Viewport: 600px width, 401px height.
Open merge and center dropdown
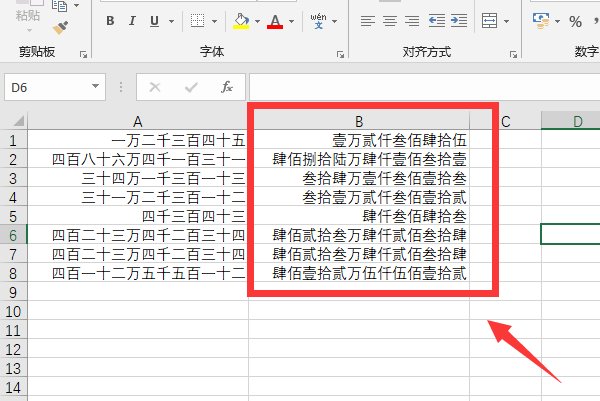point(507,21)
